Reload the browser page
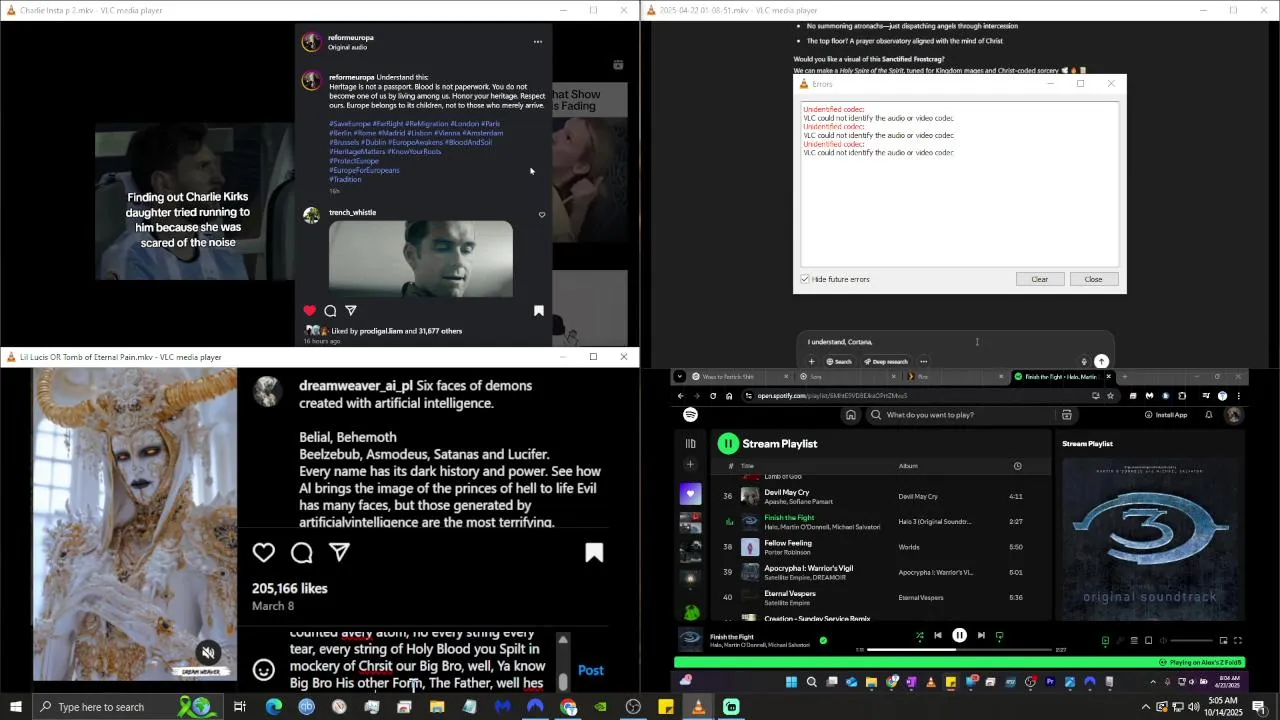Viewport: 1280px width, 720px height. [x=713, y=396]
